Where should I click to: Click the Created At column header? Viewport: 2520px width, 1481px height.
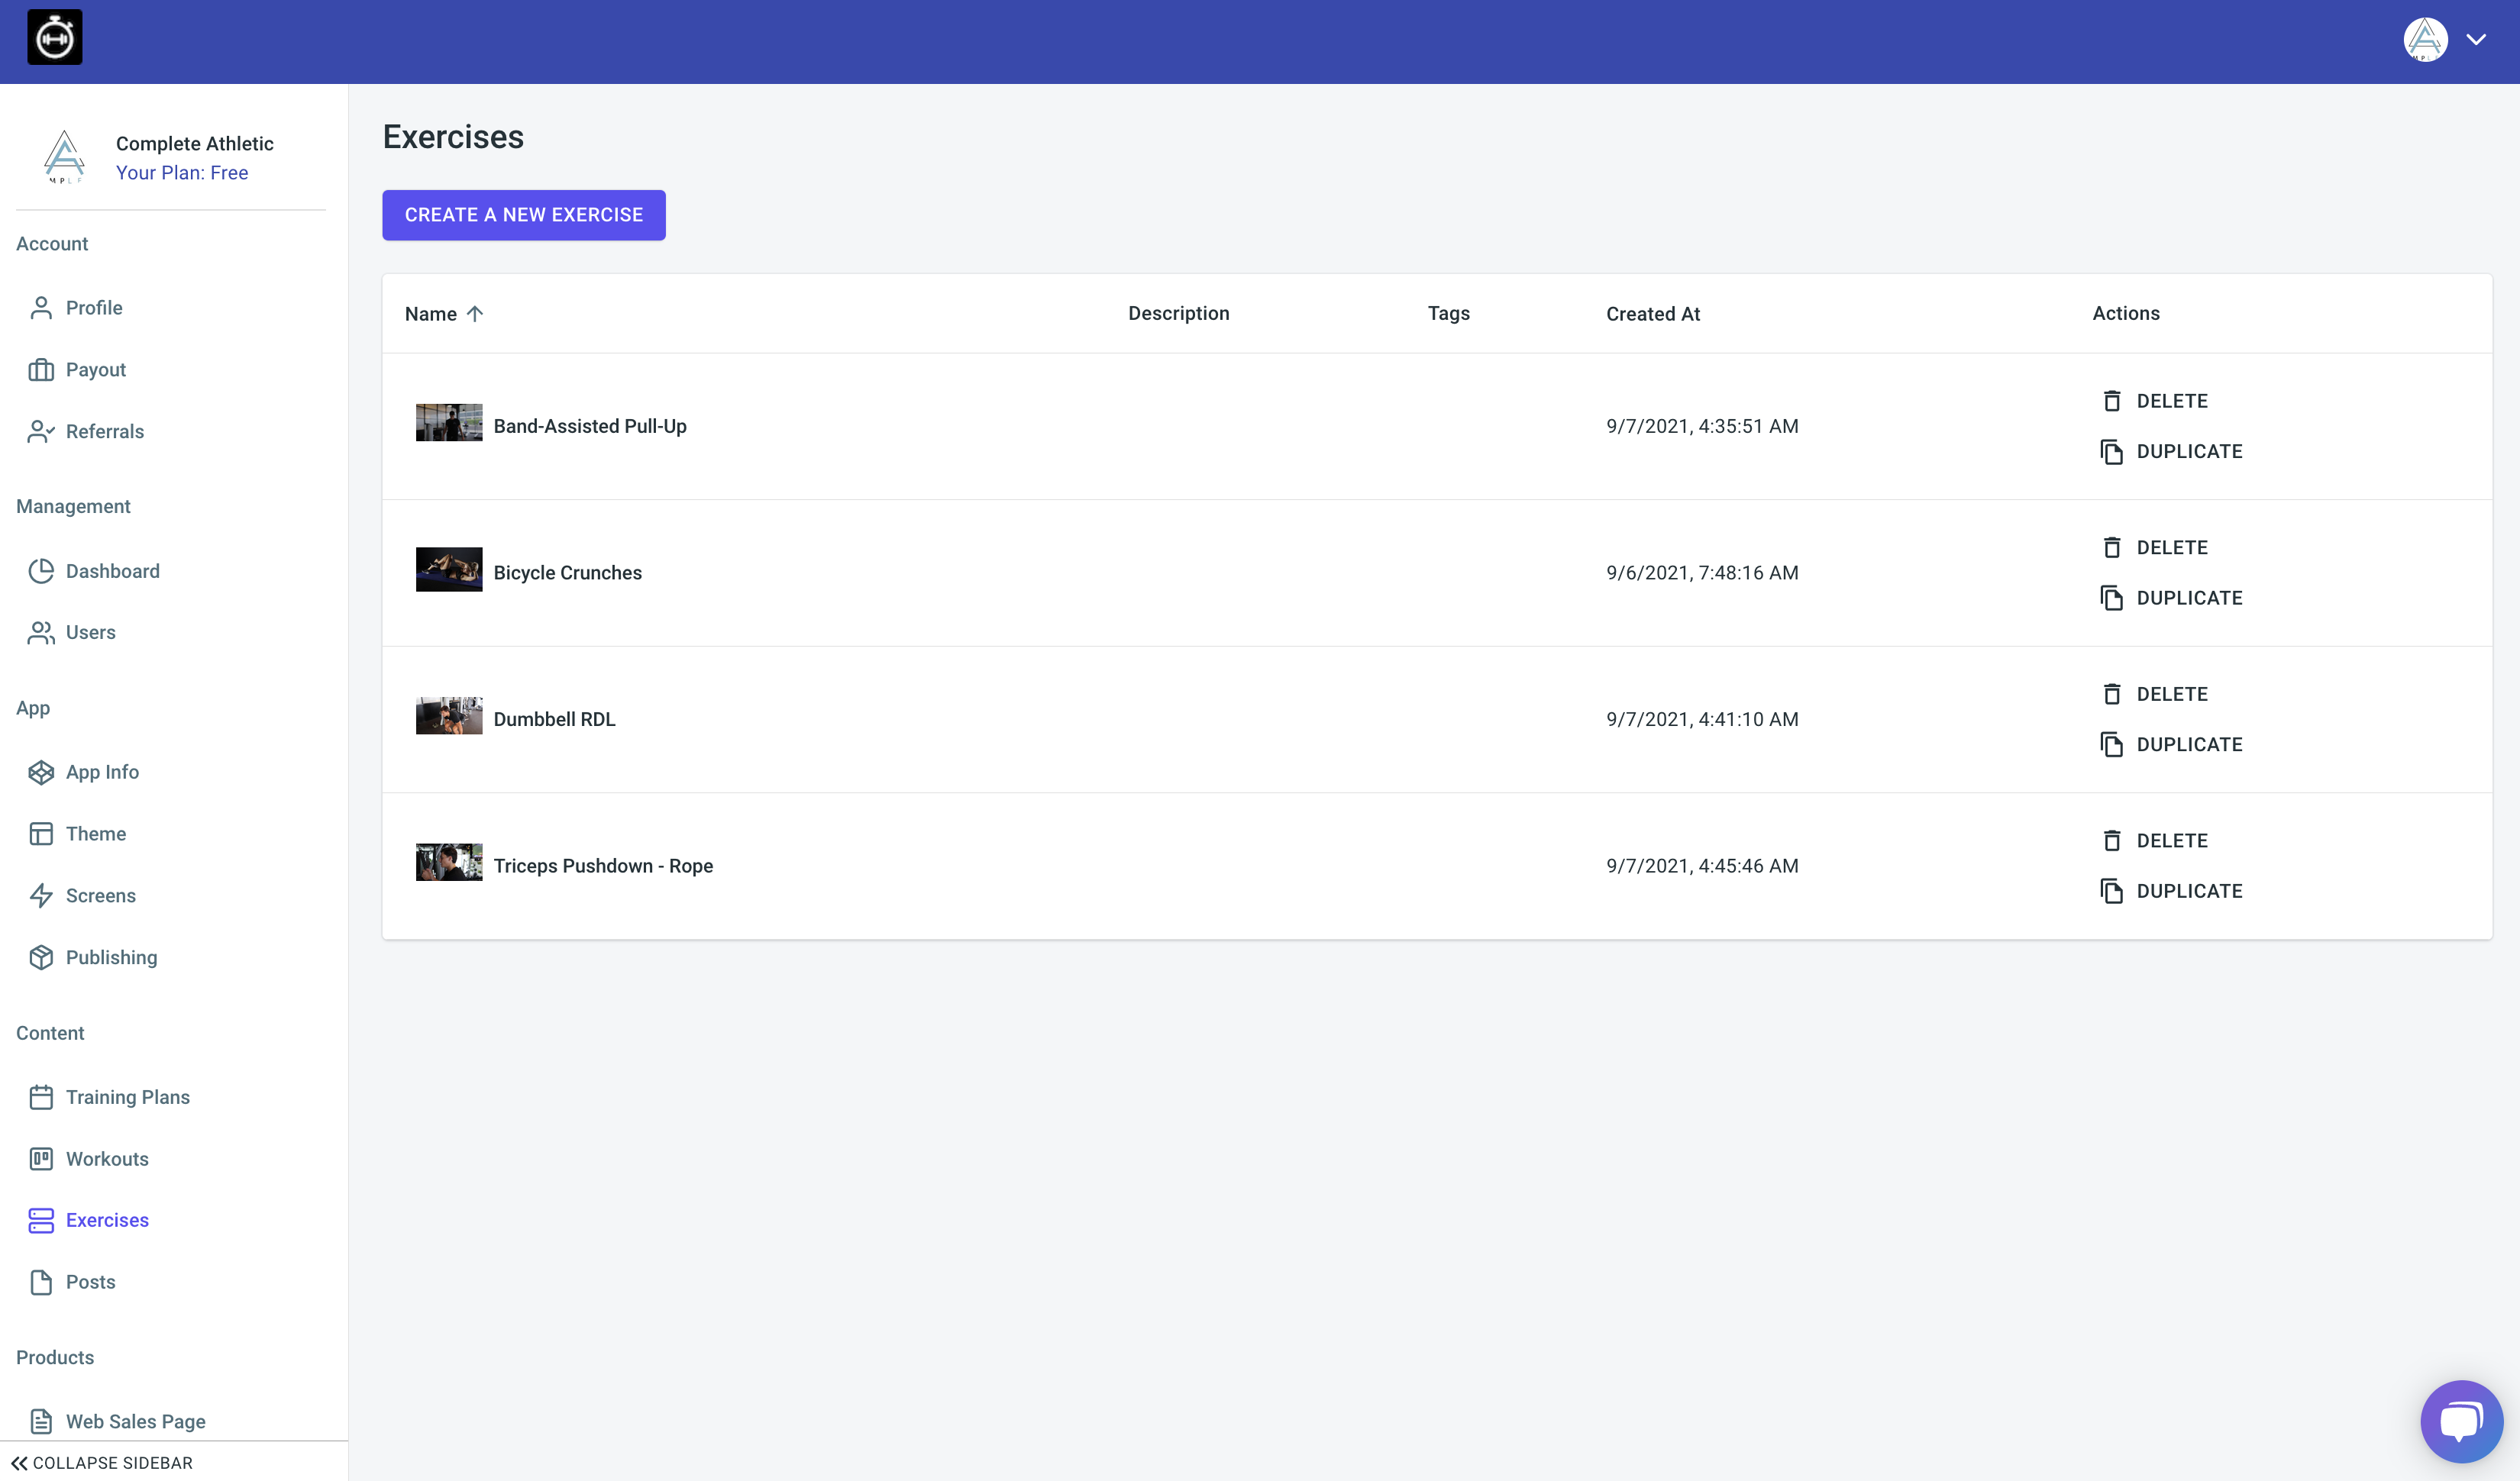(x=1652, y=314)
